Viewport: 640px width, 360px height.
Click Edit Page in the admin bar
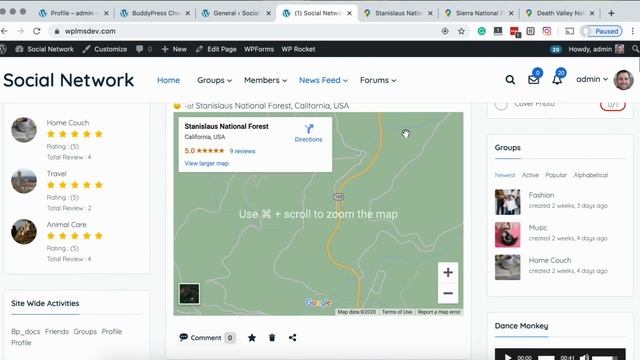point(216,49)
